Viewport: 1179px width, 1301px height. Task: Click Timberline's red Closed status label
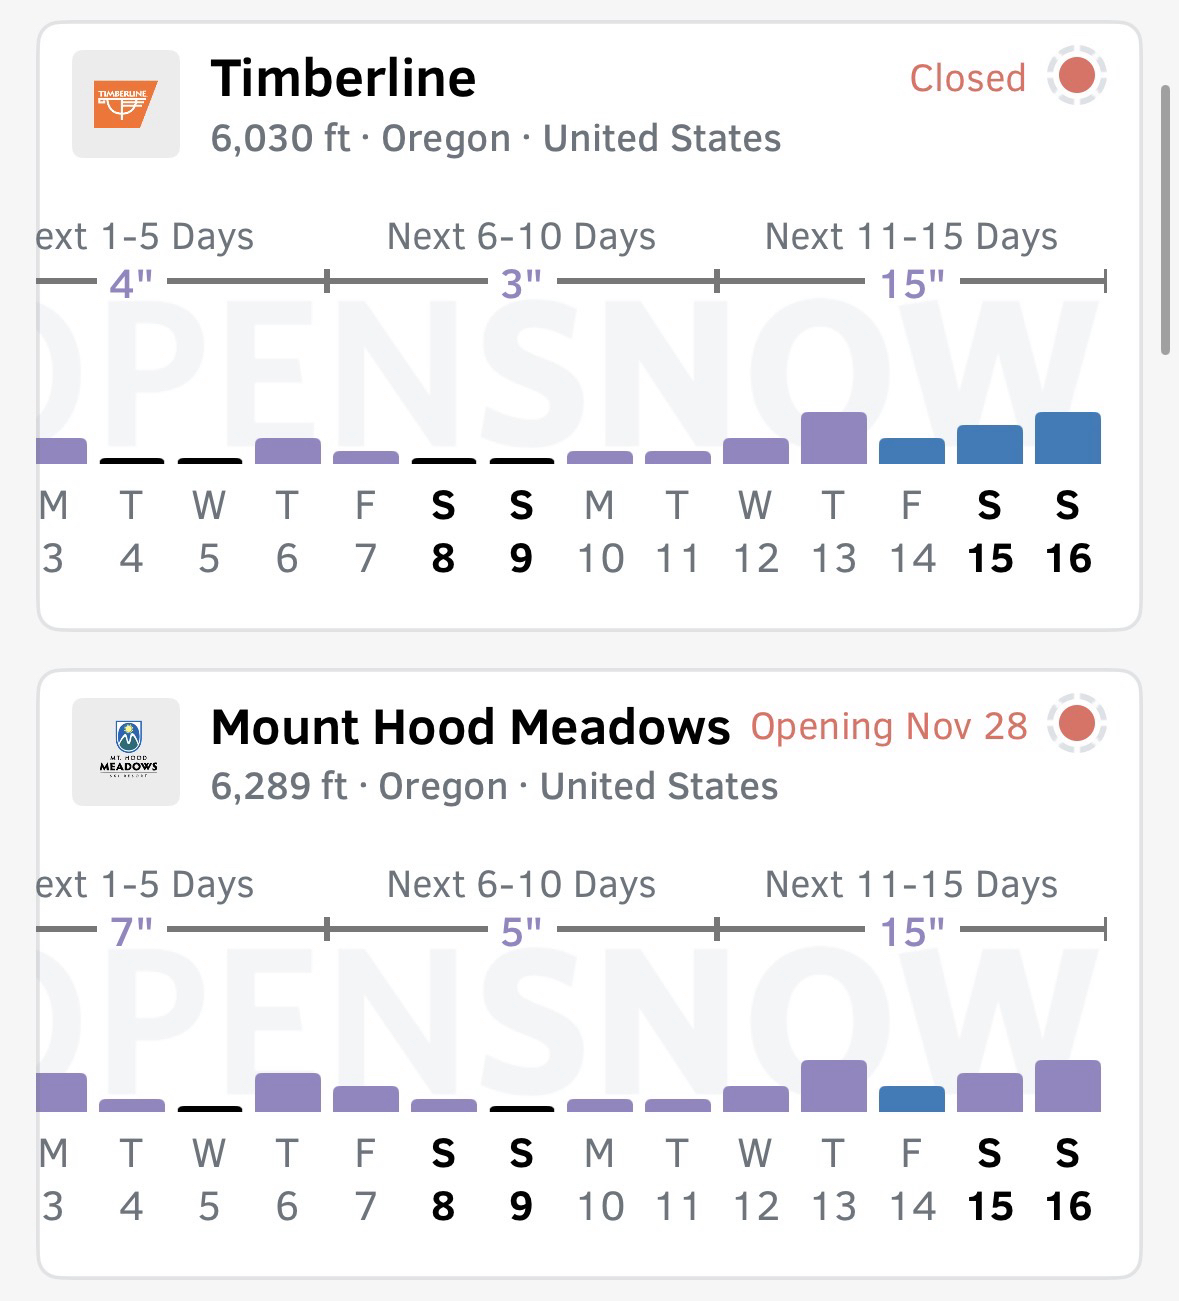(967, 78)
